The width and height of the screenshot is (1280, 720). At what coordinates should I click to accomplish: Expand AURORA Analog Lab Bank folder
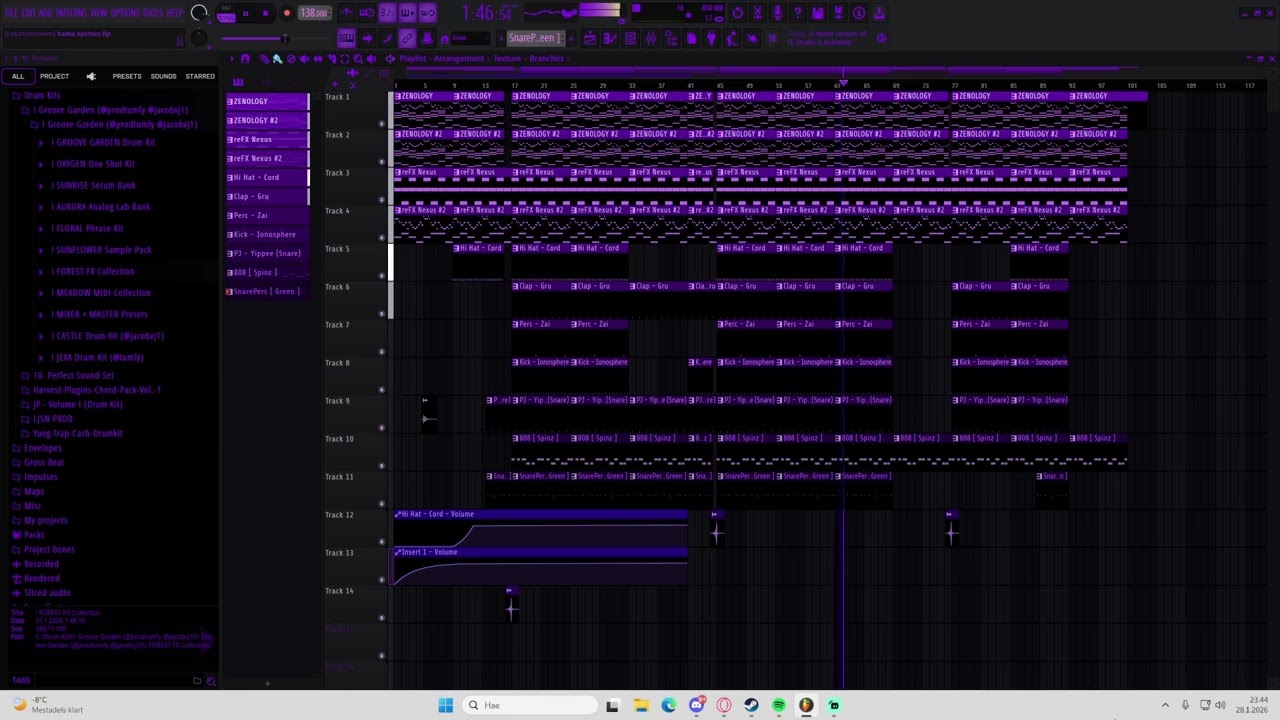tap(40, 207)
